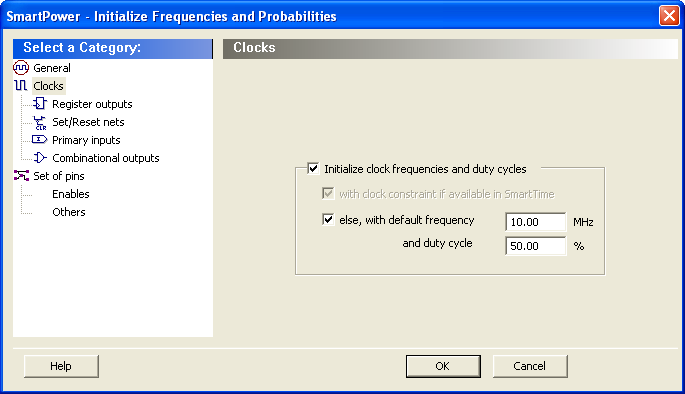Select the Clocks category label
685x394 pixels.
(48, 86)
